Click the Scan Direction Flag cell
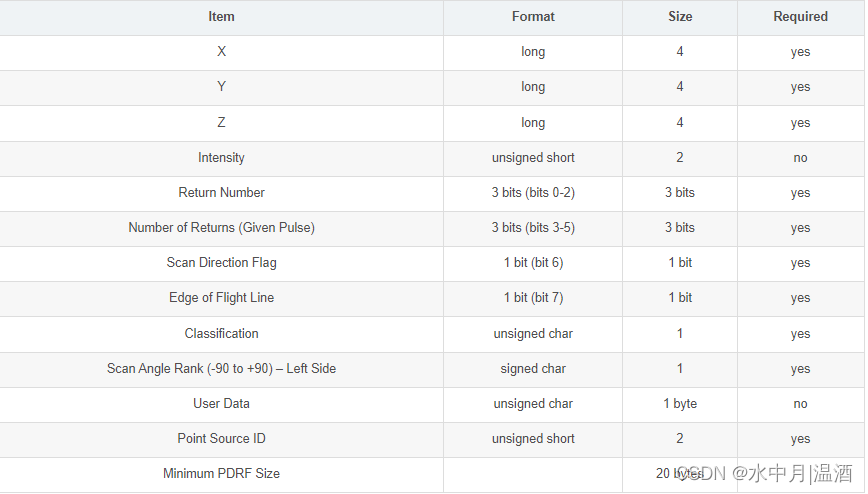Screen dimensions: 868x494 [x=221, y=263]
